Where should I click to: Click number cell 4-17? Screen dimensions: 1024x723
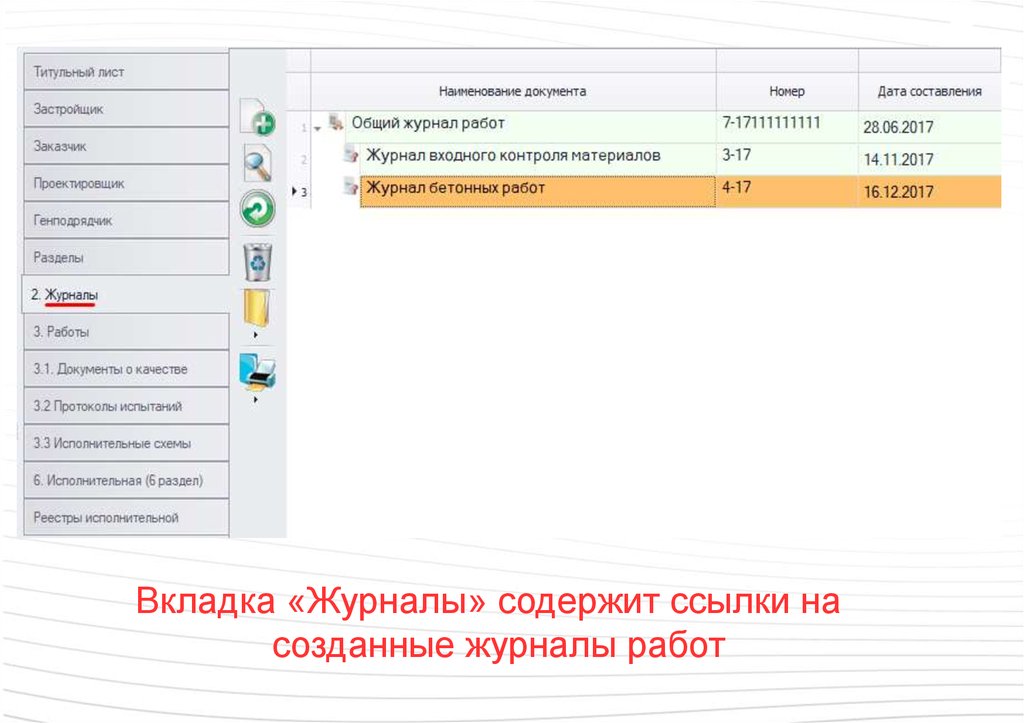click(x=787, y=191)
